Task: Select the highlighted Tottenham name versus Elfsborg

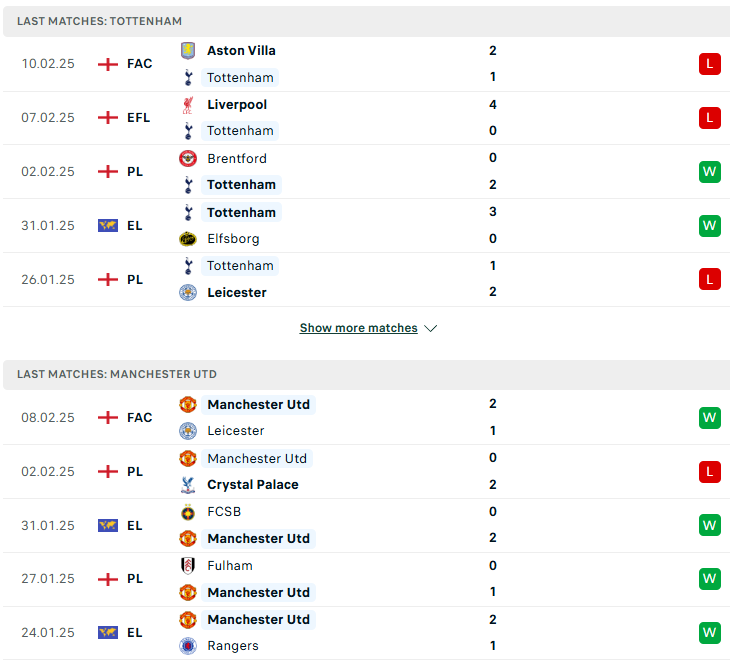Action: click(x=241, y=212)
